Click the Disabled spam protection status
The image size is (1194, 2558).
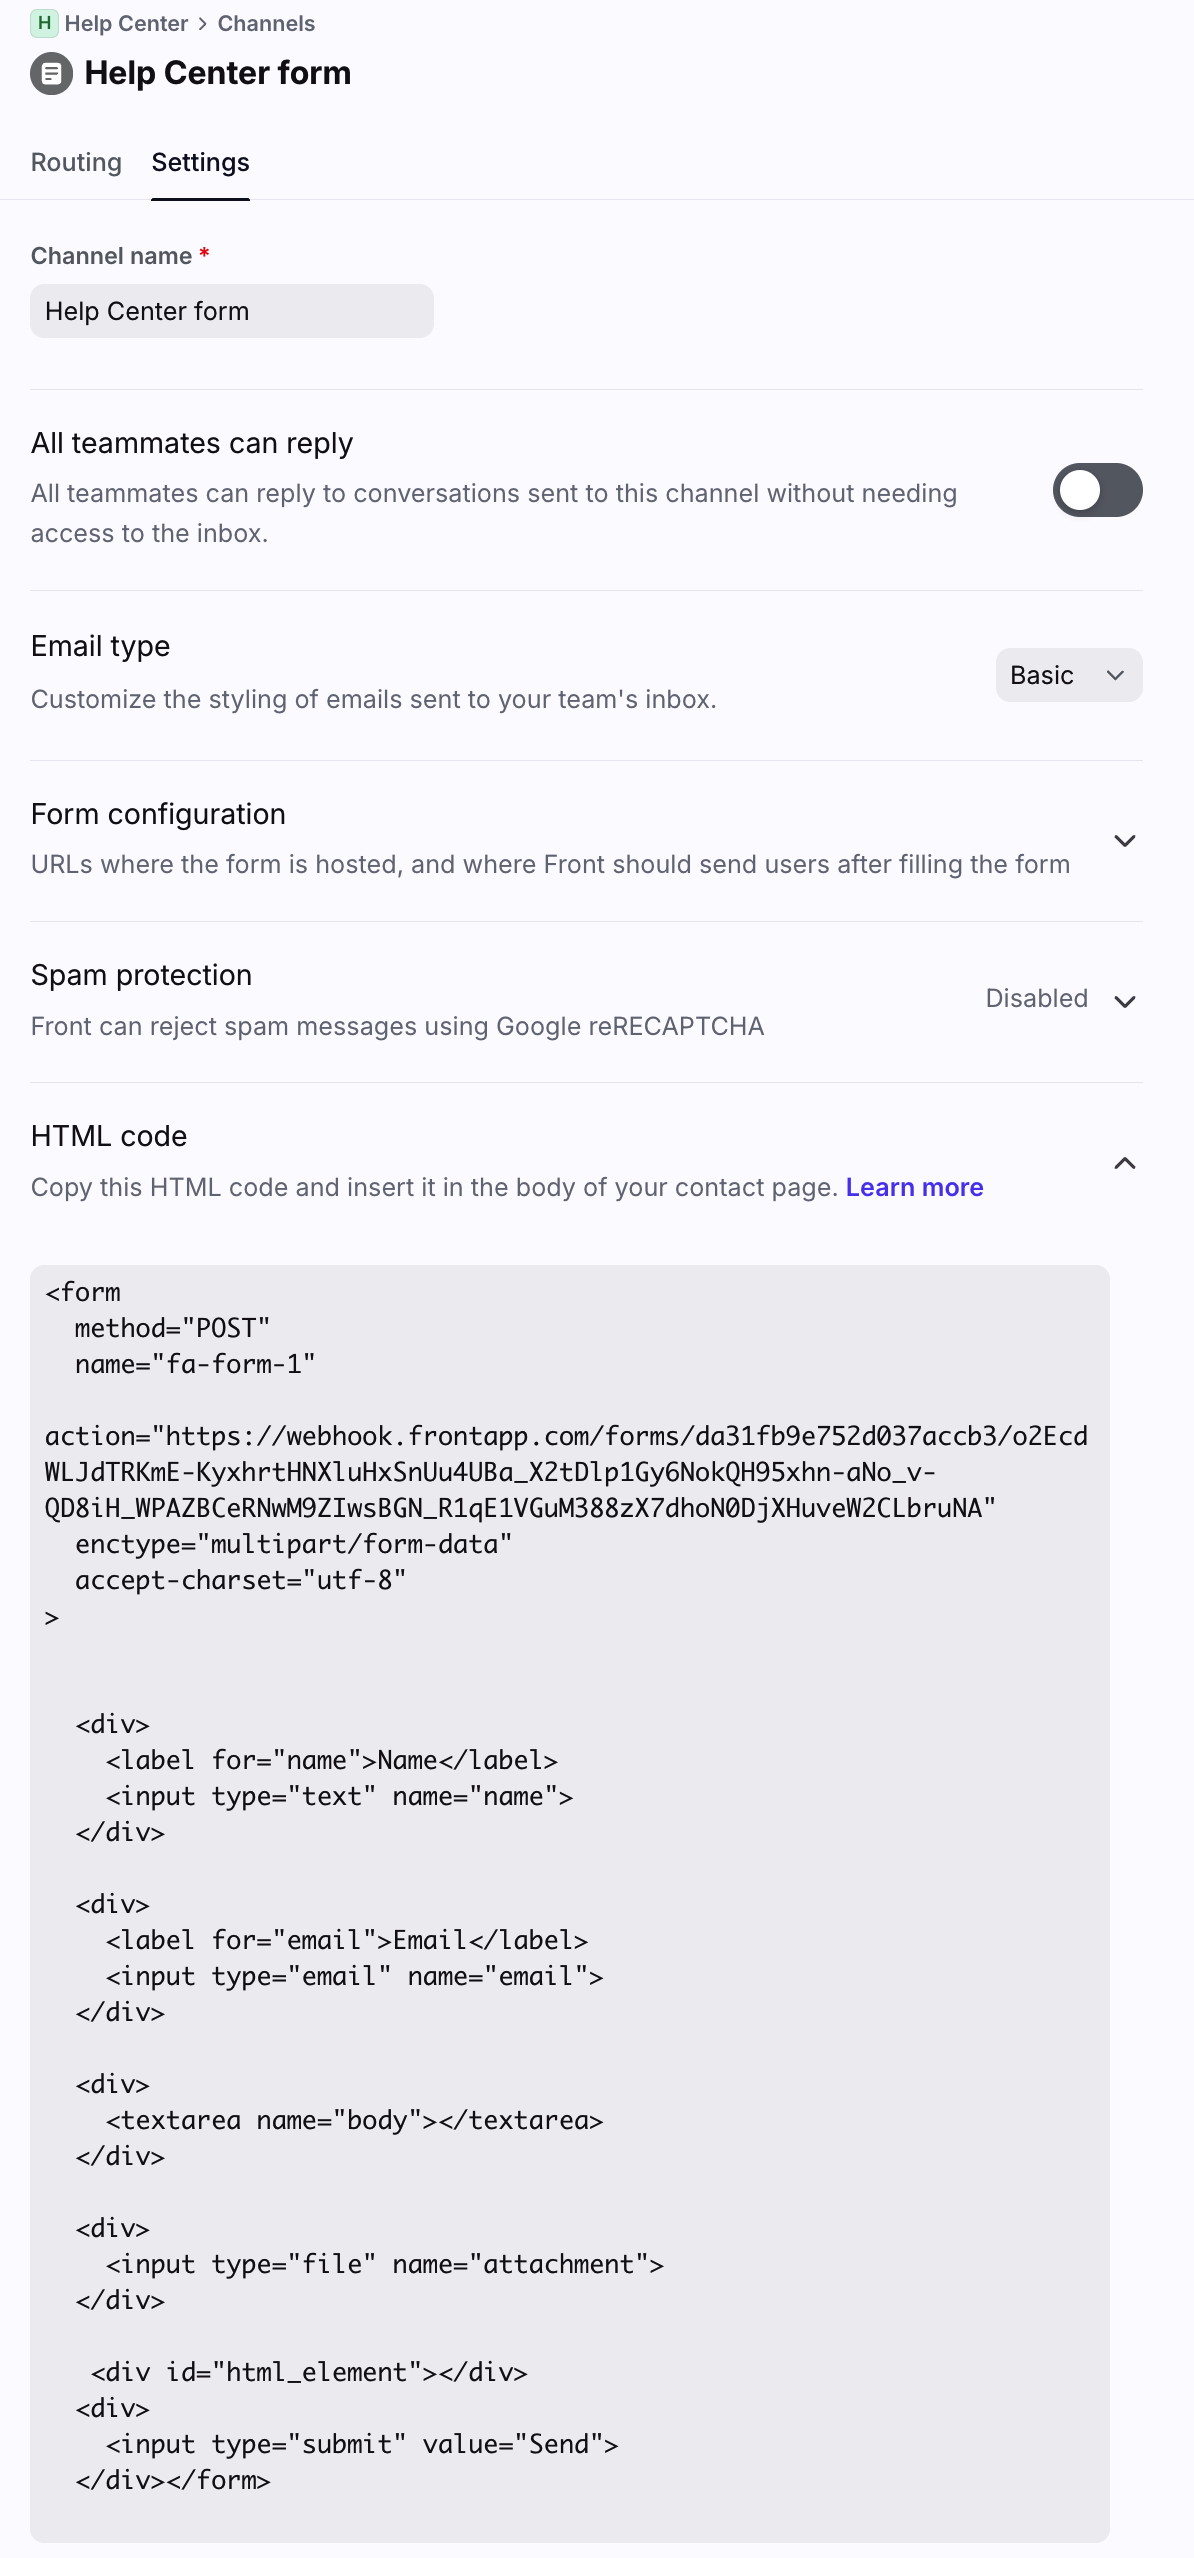[1036, 998]
